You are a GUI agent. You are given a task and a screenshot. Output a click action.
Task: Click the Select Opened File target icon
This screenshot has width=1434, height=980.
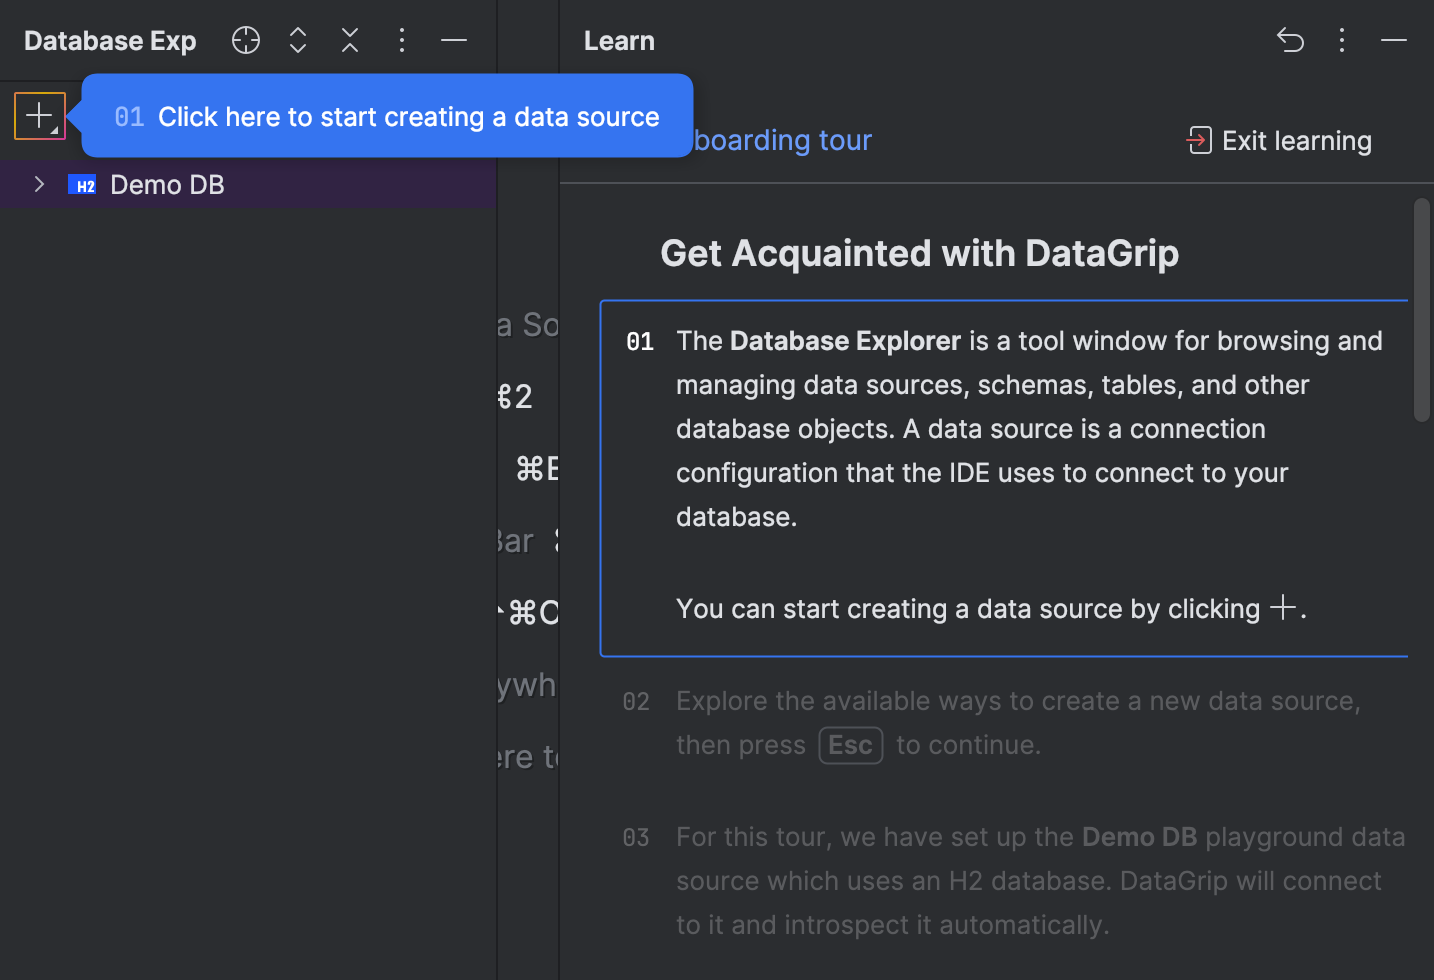[246, 40]
